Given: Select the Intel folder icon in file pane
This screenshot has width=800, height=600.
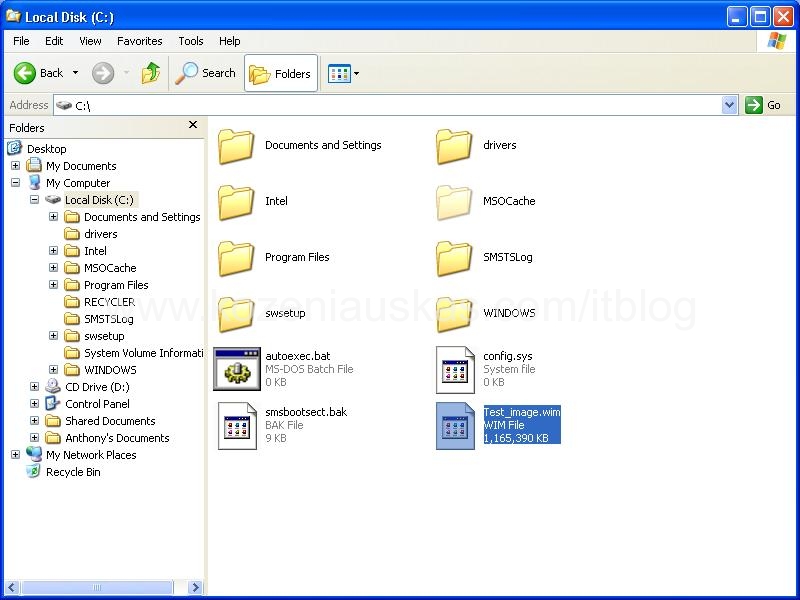Looking at the screenshot, I should coord(236,202).
